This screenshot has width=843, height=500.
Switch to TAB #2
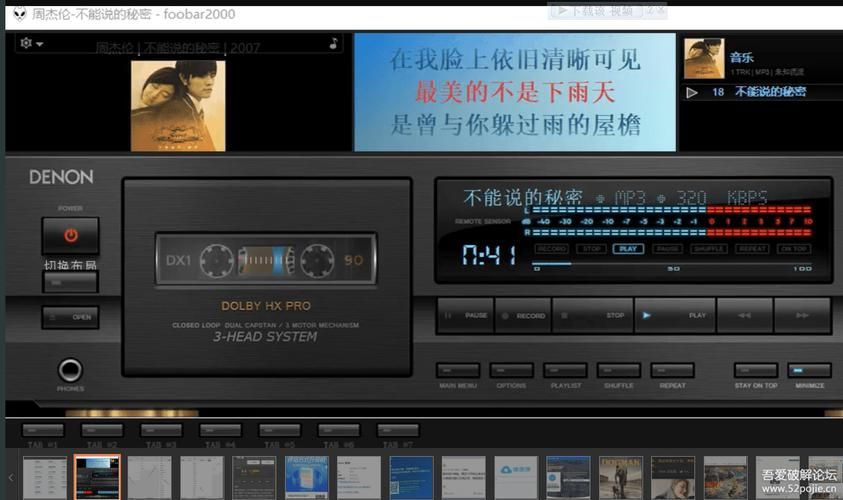click(x=102, y=431)
